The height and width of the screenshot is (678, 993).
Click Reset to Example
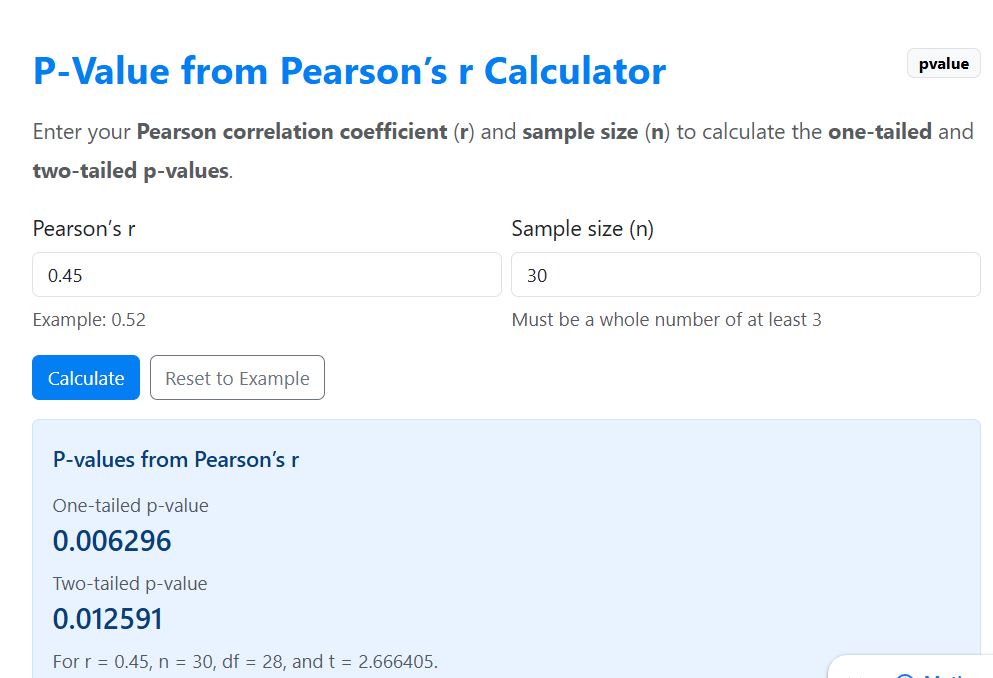point(237,377)
